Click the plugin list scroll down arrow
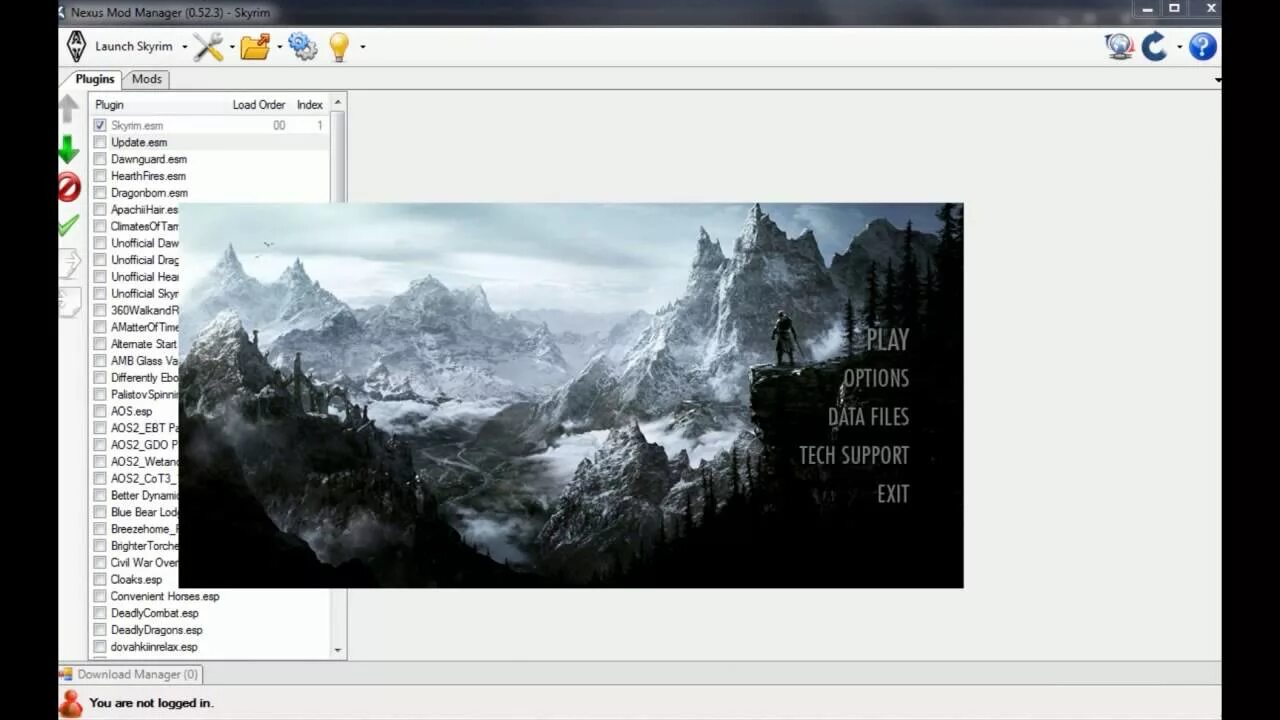The height and width of the screenshot is (720, 1280). [x=338, y=650]
